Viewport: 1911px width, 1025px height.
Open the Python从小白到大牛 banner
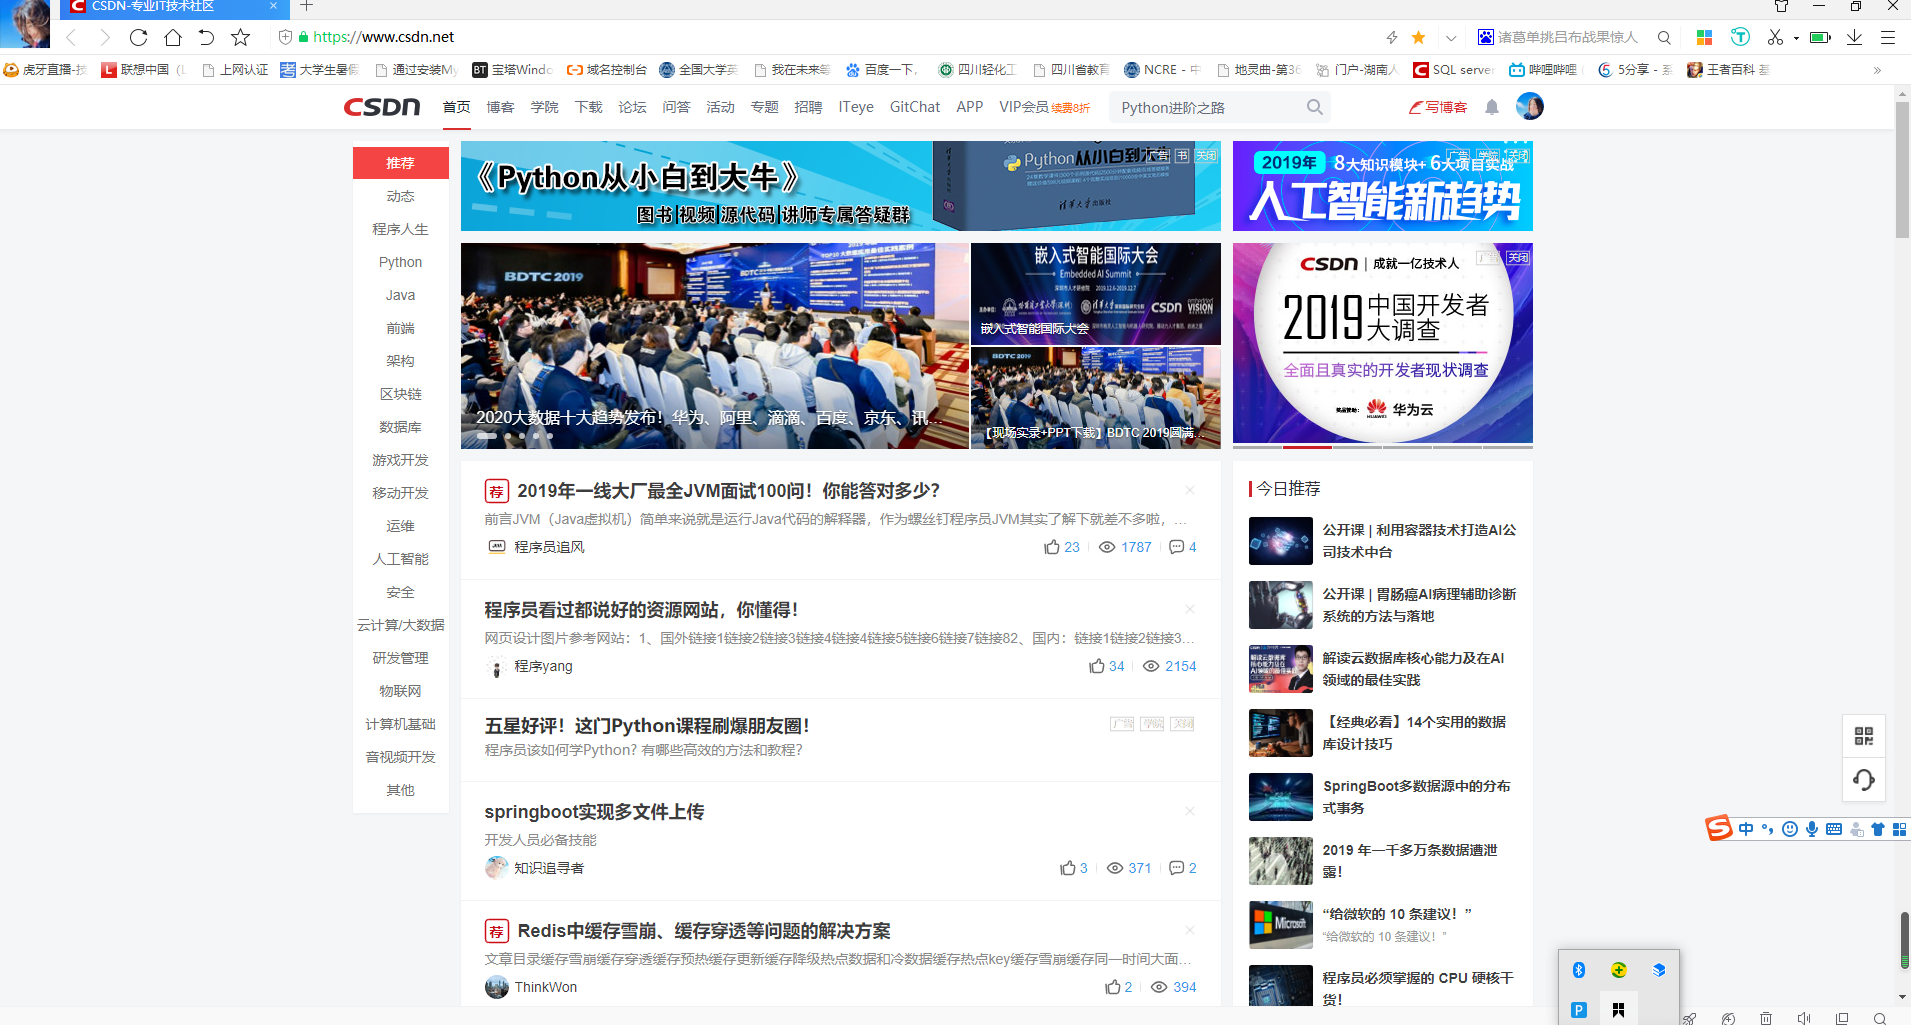pyautogui.click(x=840, y=186)
